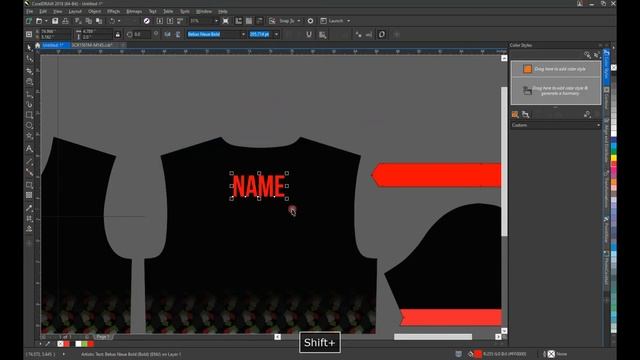Viewport: 640px width, 360px height.
Task: Click the red NAME text on jersey
Action: (259, 186)
